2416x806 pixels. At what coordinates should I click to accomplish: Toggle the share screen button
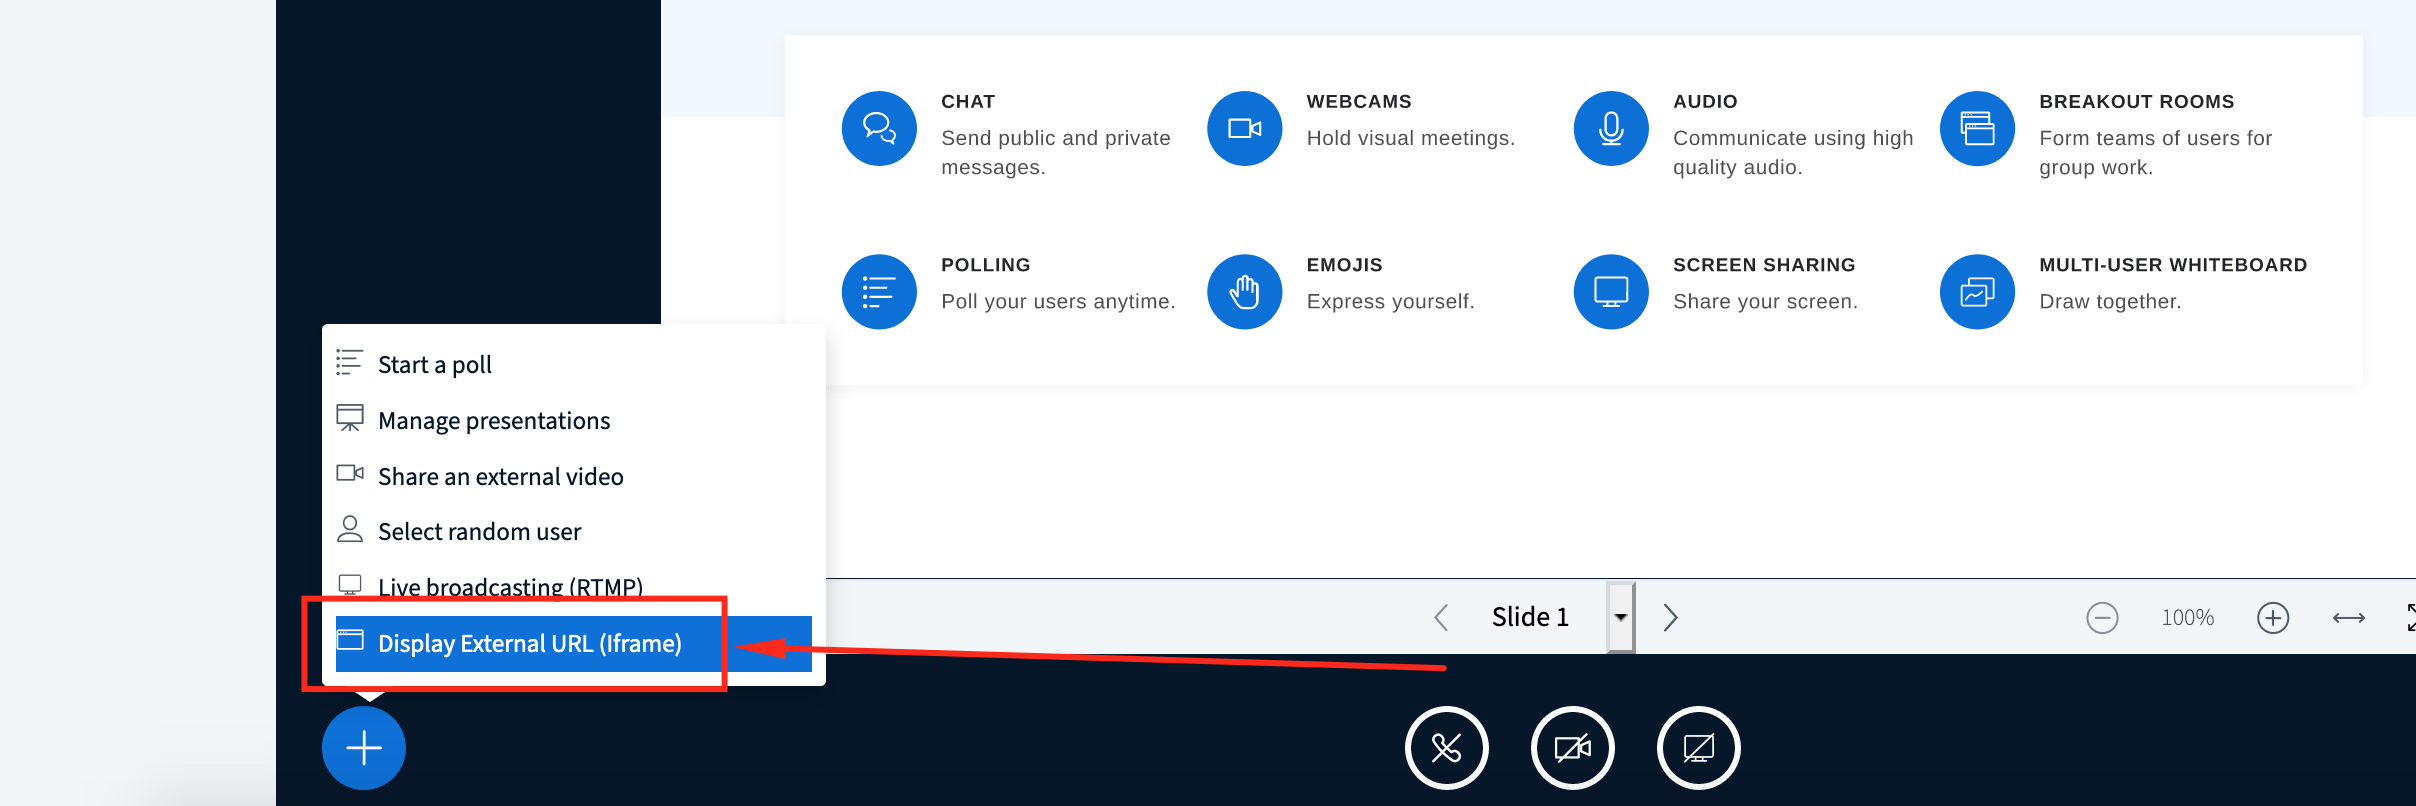(x=1698, y=748)
